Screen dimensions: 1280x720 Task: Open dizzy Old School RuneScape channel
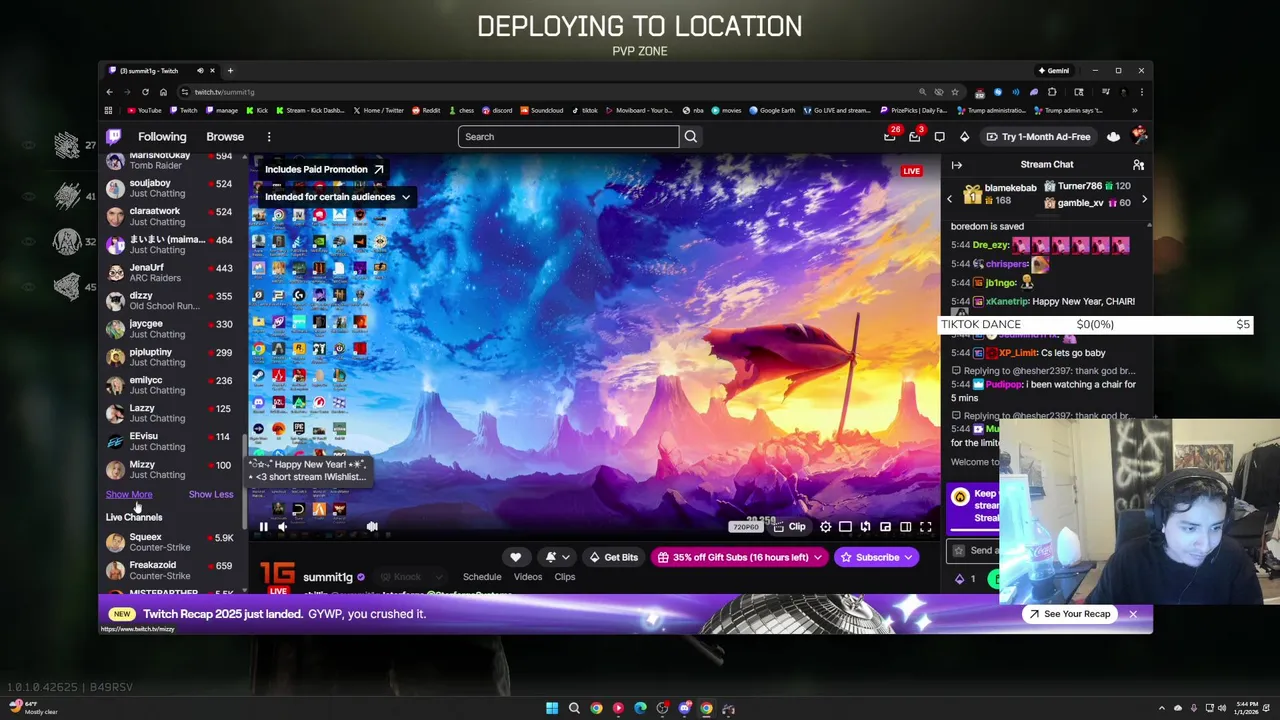click(170, 300)
